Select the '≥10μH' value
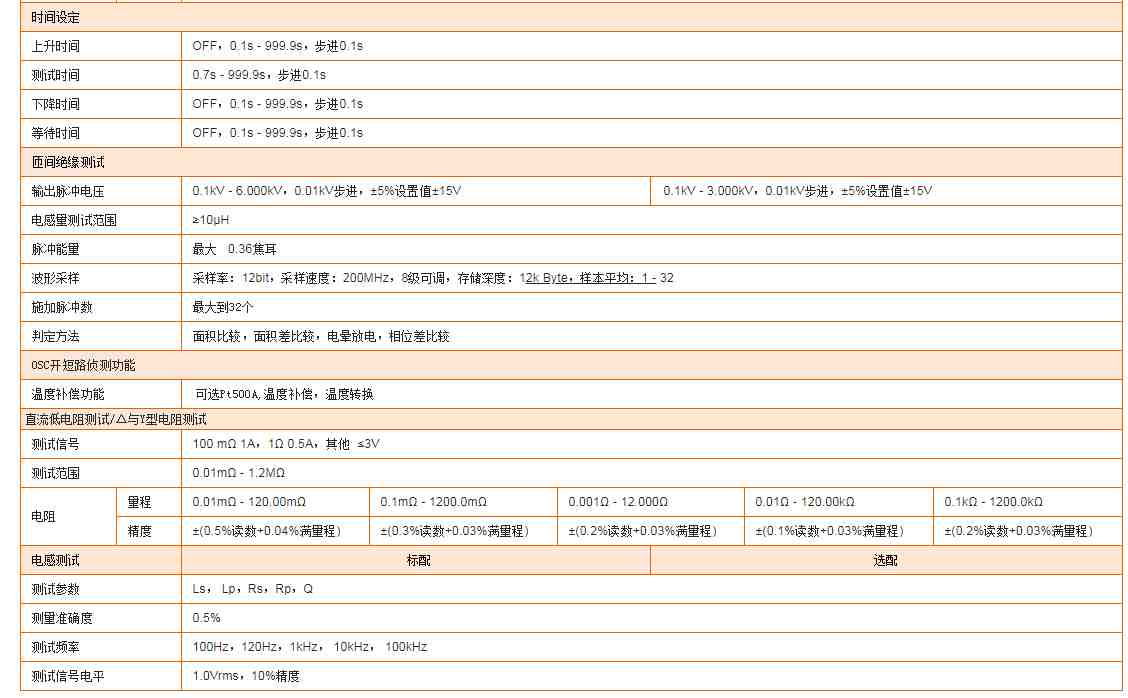The image size is (1128, 698). pyautogui.click(x=211, y=219)
